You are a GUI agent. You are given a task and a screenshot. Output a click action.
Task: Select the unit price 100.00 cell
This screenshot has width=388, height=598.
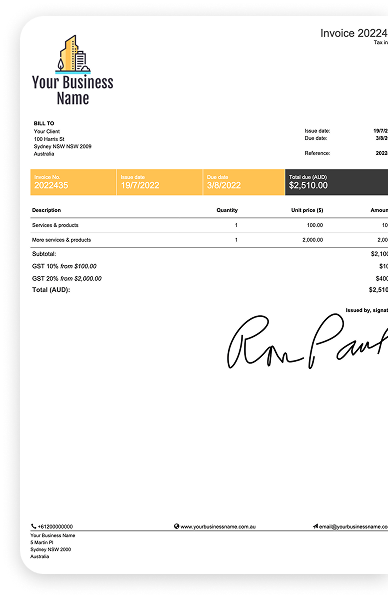pyautogui.click(x=315, y=225)
